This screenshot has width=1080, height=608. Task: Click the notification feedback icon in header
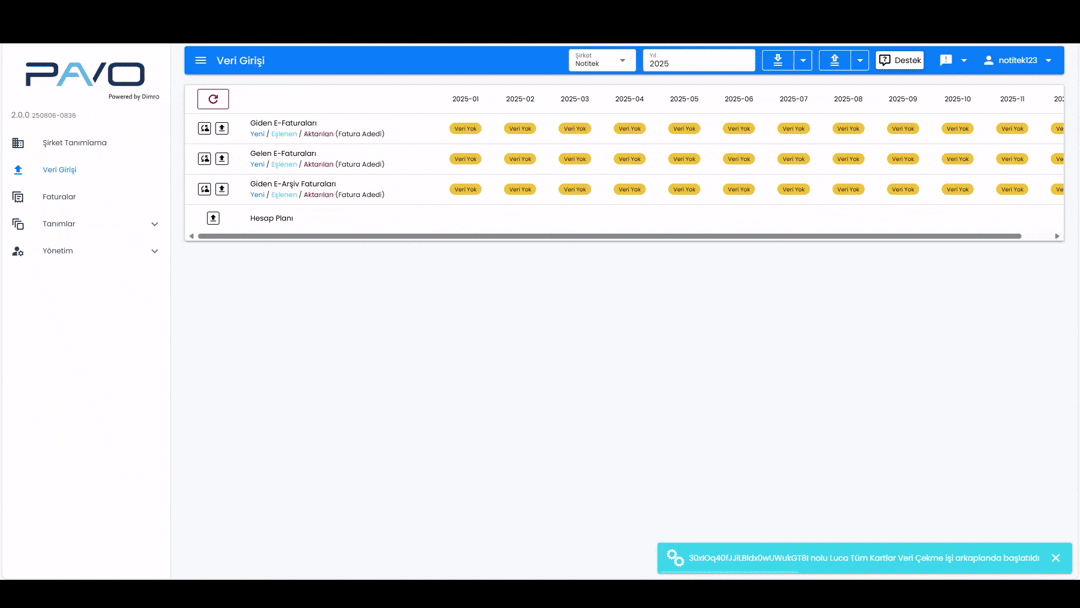[x=946, y=60]
